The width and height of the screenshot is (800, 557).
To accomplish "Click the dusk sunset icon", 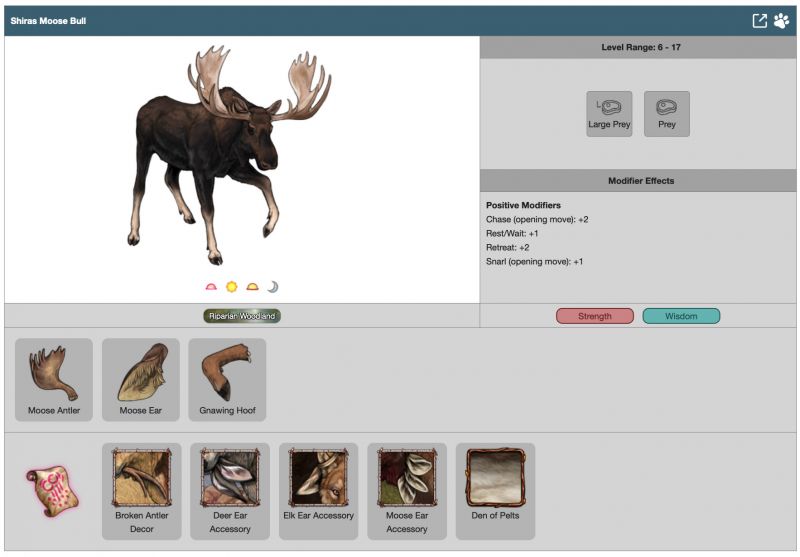I will tap(252, 287).
